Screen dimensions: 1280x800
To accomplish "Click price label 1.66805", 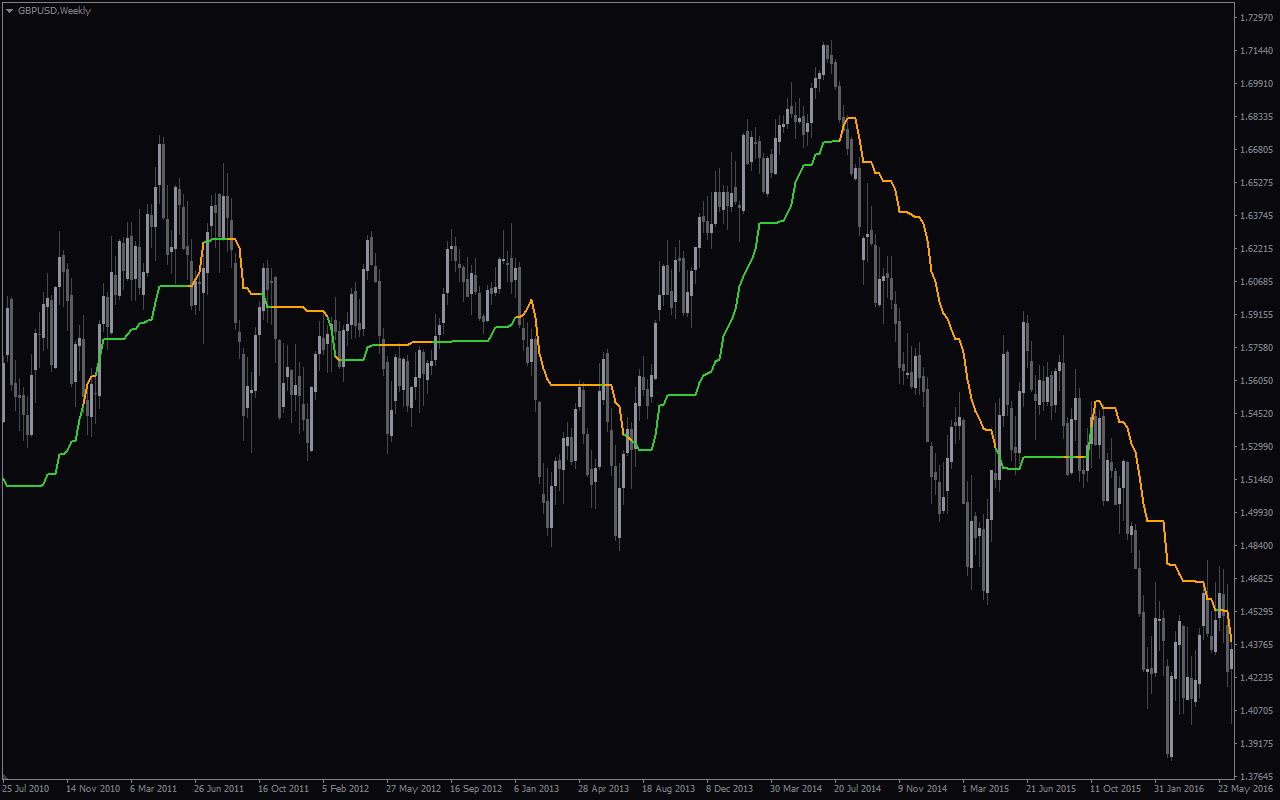I will click(1256, 150).
